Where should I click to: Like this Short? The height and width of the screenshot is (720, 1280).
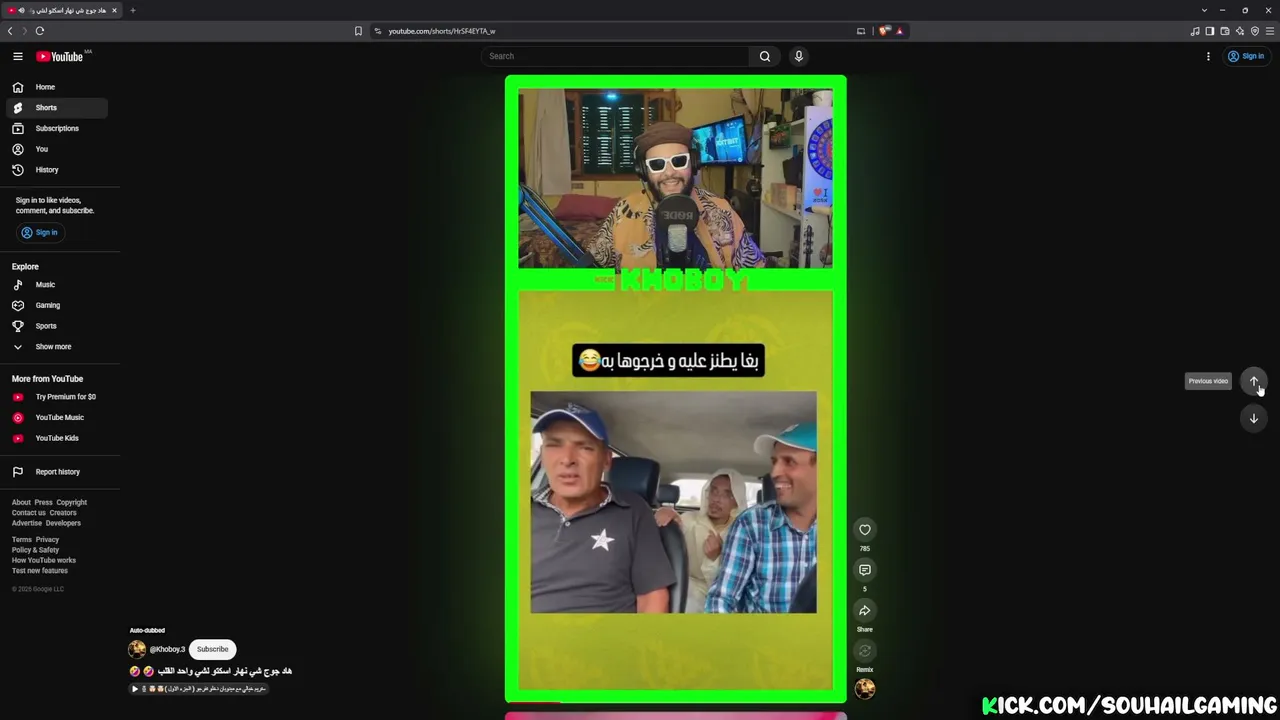(x=865, y=530)
